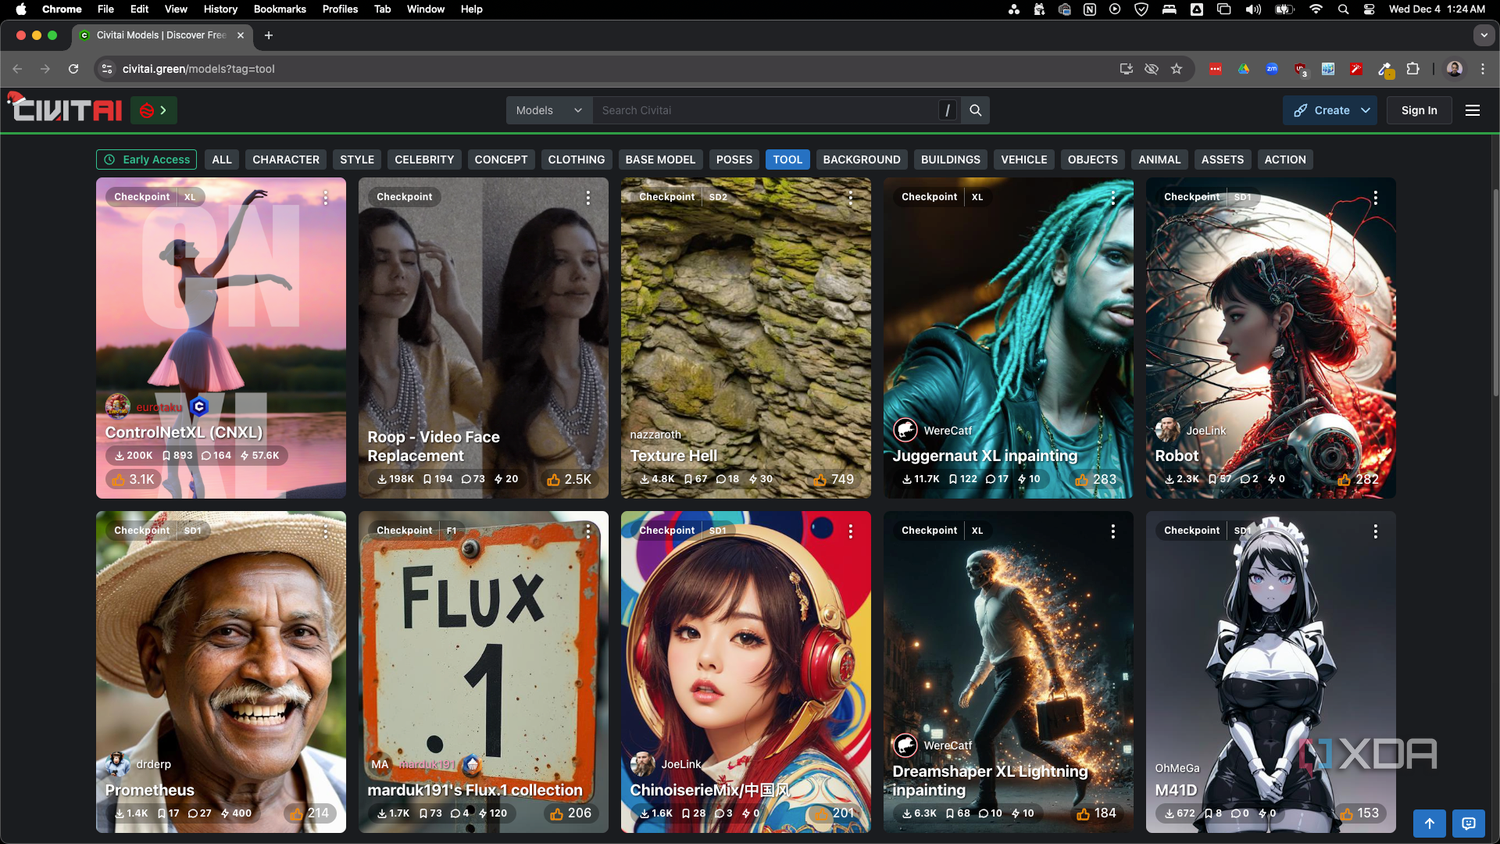This screenshot has height=844, width=1500.
Task: Toggle the Early Access filter
Action: coord(147,159)
